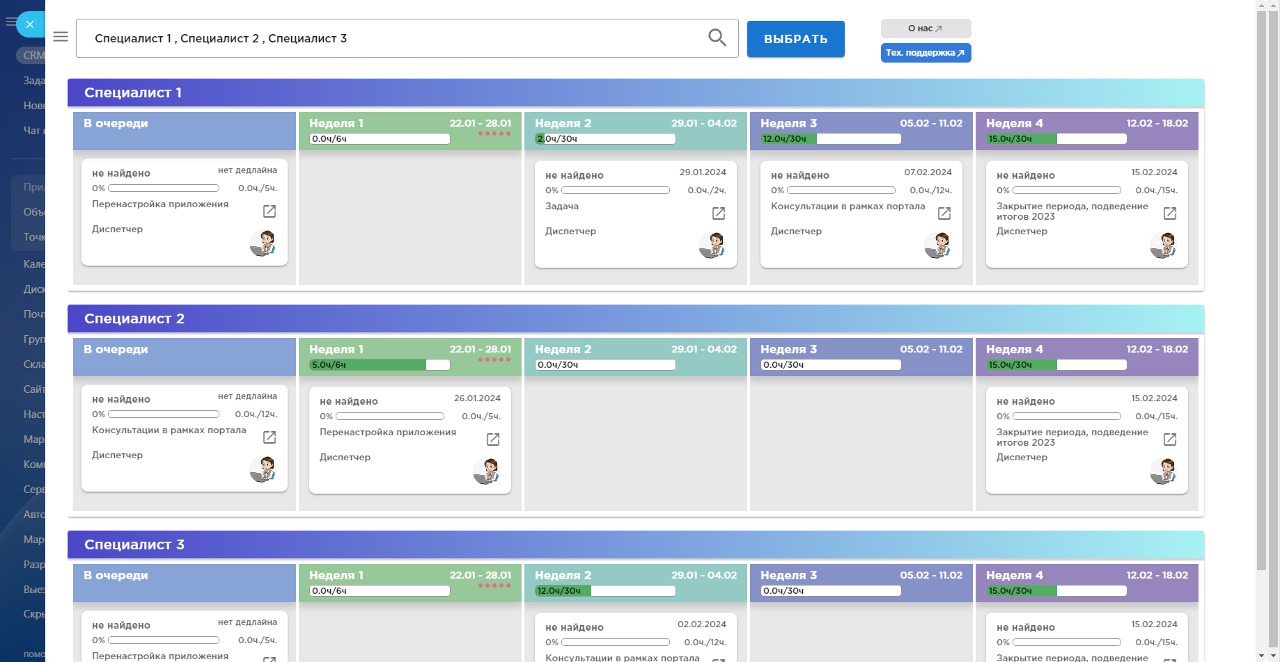This screenshot has width=1280, height=662.
Task: Click 0% progress bar on Специалист 1 Задача card
Action: click(x=616, y=190)
